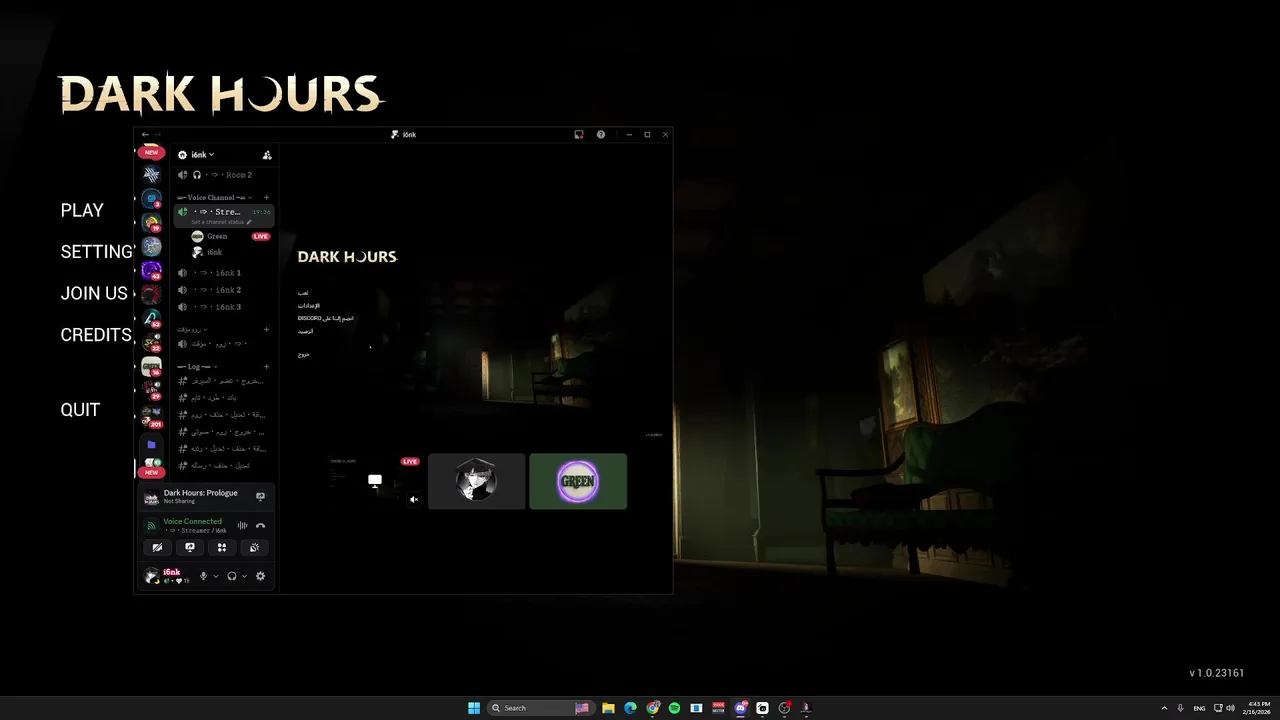This screenshot has width=1280, height=720.
Task: Open SETTINGS in the Dark Hours menu
Action: [97, 252]
